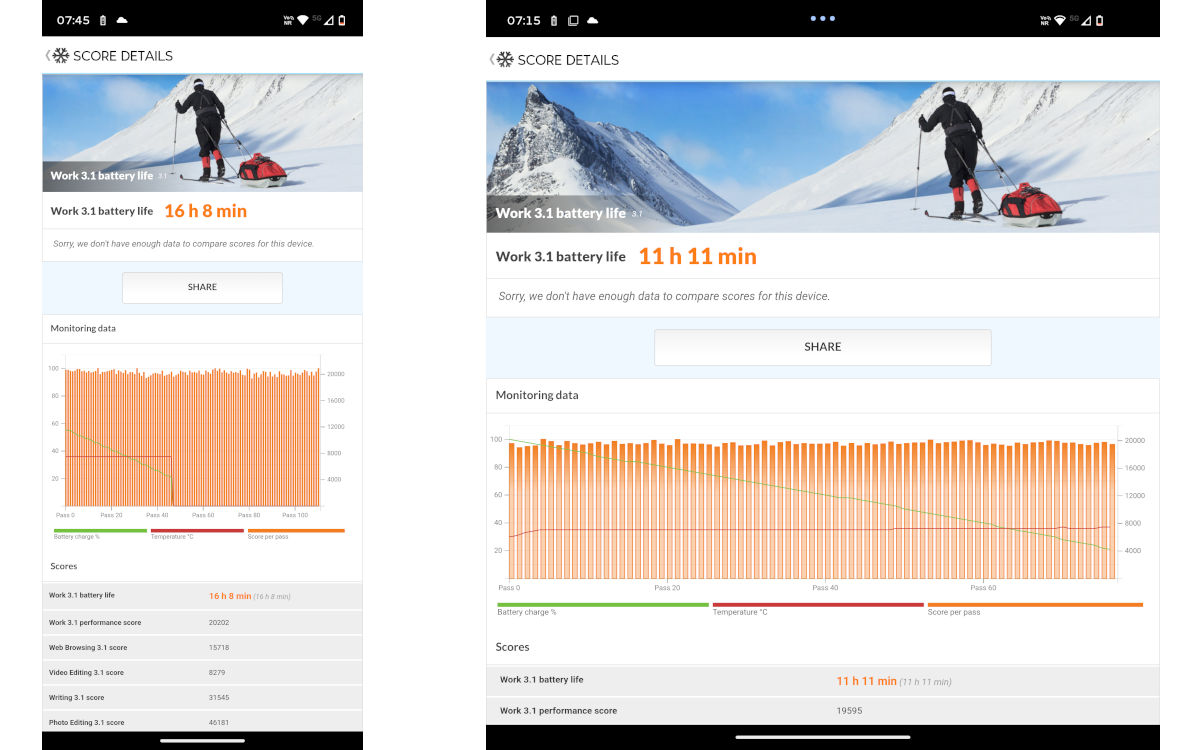Tap back arrow in the 07:15 screen header
The width and height of the screenshot is (1200, 750).
[x=491, y=60]
